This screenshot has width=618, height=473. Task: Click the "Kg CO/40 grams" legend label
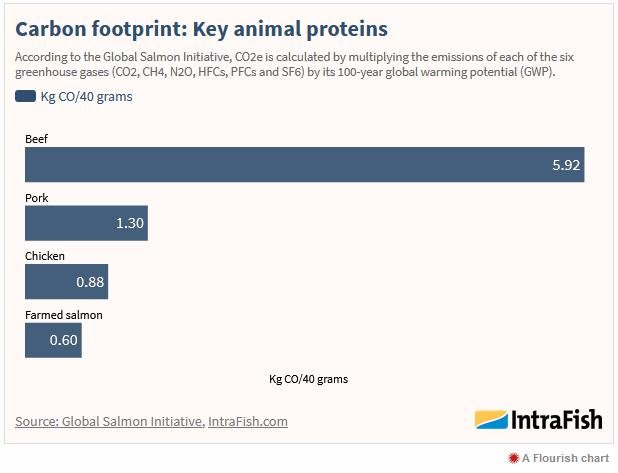point(86,97)
